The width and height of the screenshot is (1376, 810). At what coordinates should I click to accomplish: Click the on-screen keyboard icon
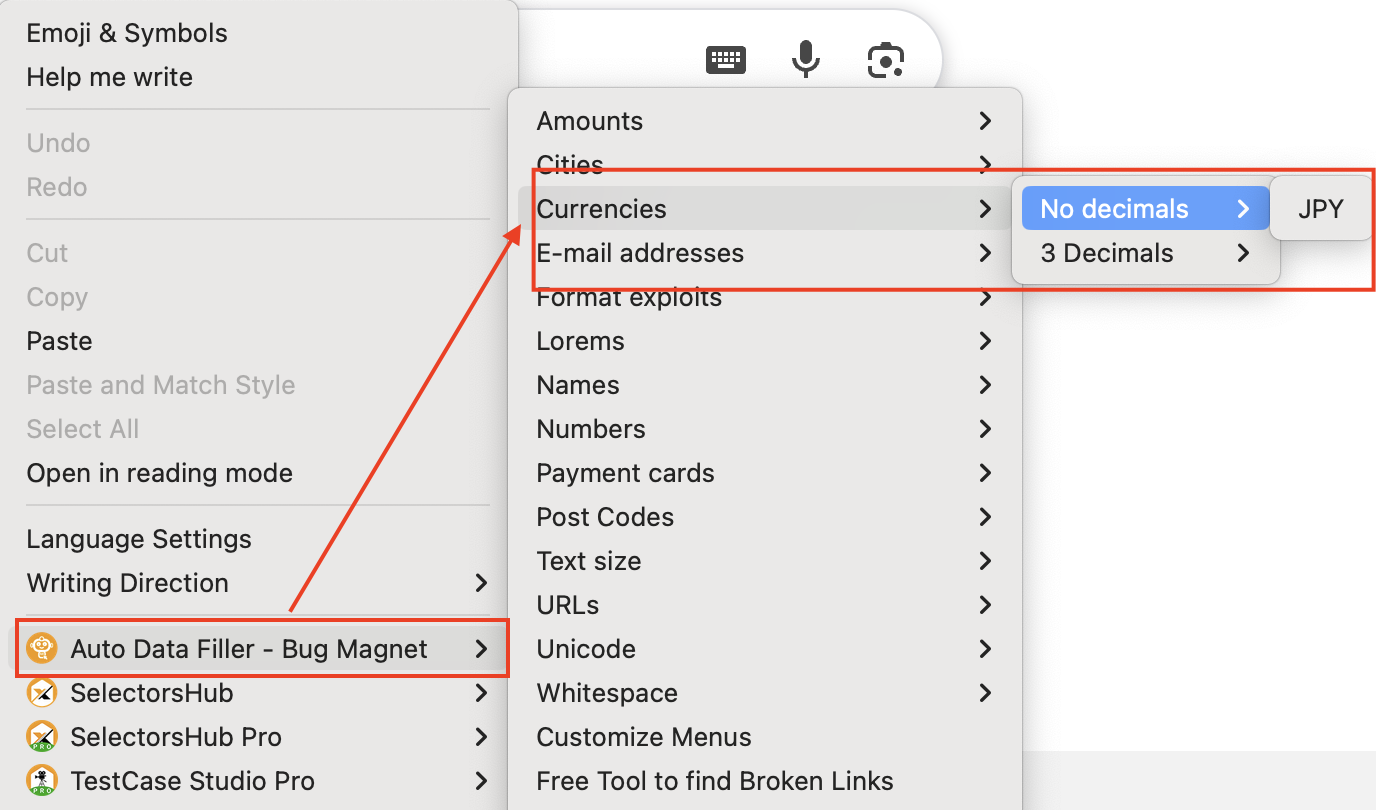[x=726, y=60]
